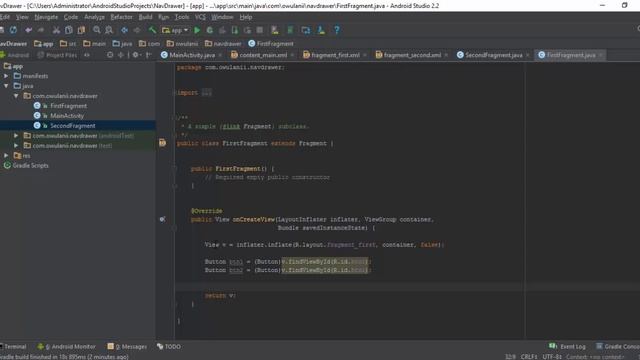Image resolution: width=640 pixels, height=360 pixels.
Task: Close the MainActivity.java tab
Action: tap(220, 55)
